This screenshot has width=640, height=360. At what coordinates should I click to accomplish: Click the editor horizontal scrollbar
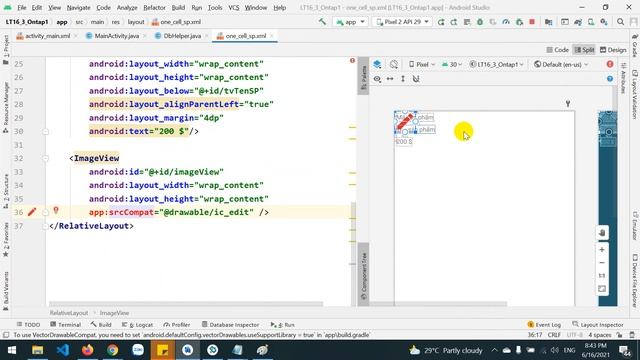[x=186, y=304]
